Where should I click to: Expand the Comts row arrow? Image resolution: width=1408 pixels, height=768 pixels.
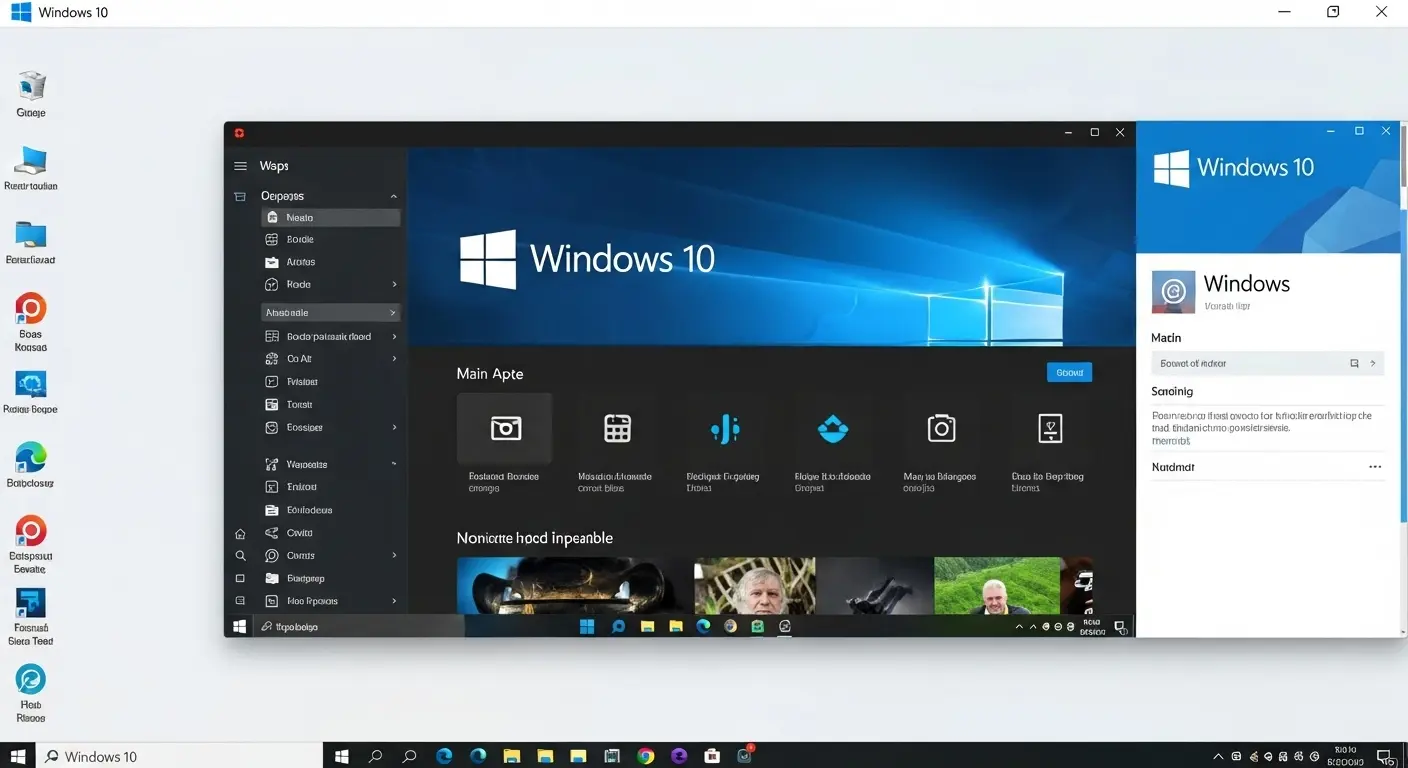tap(394, 555)
